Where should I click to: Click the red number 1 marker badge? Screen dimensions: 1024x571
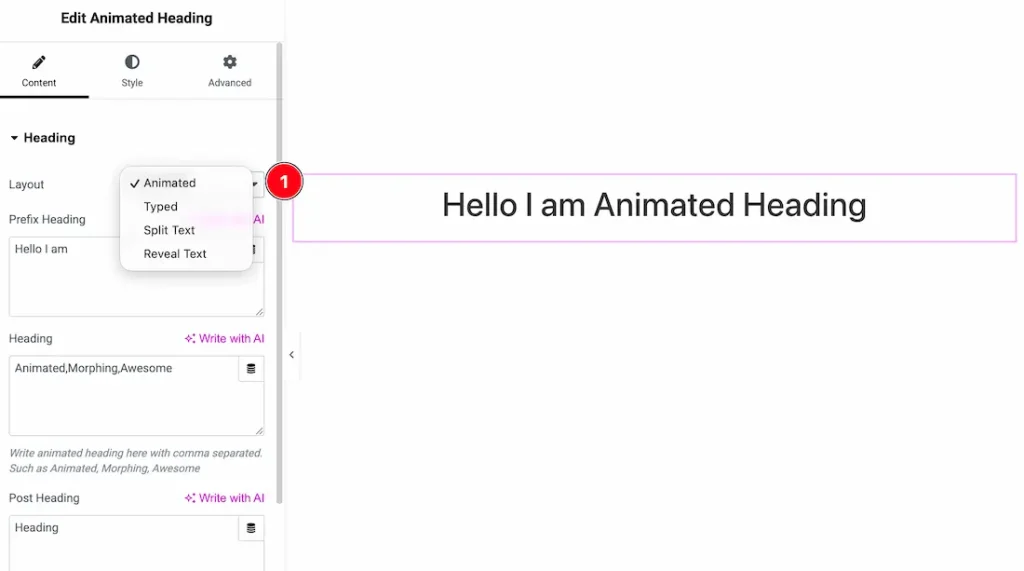[x=284, y=182]
